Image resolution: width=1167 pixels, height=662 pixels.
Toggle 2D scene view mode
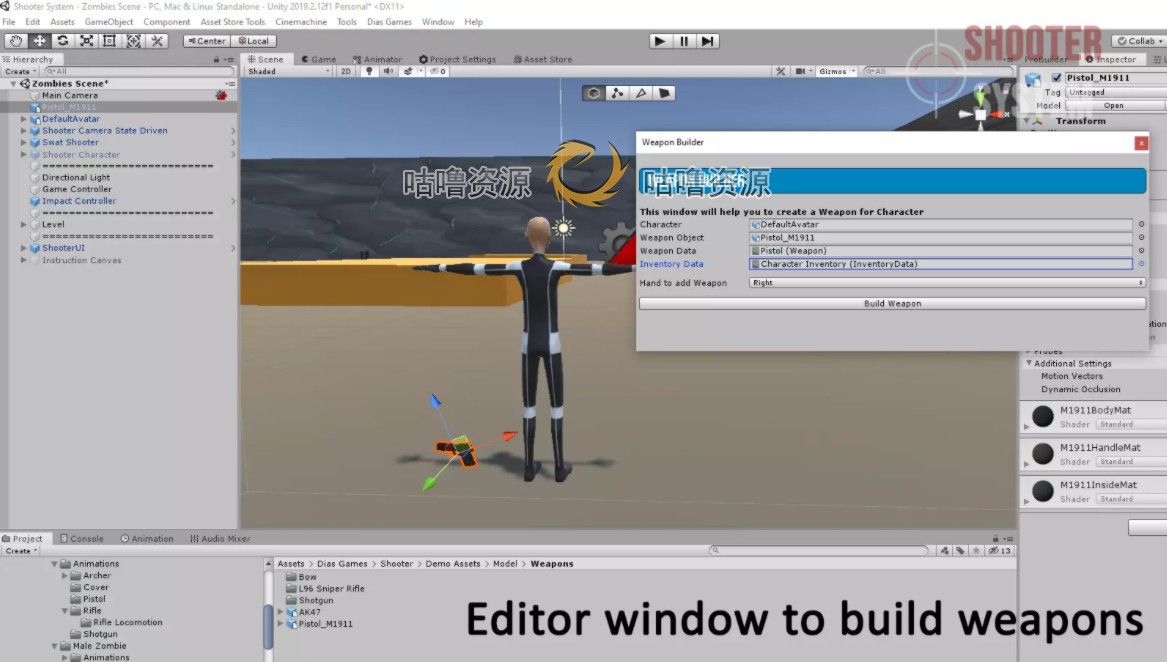345,71
